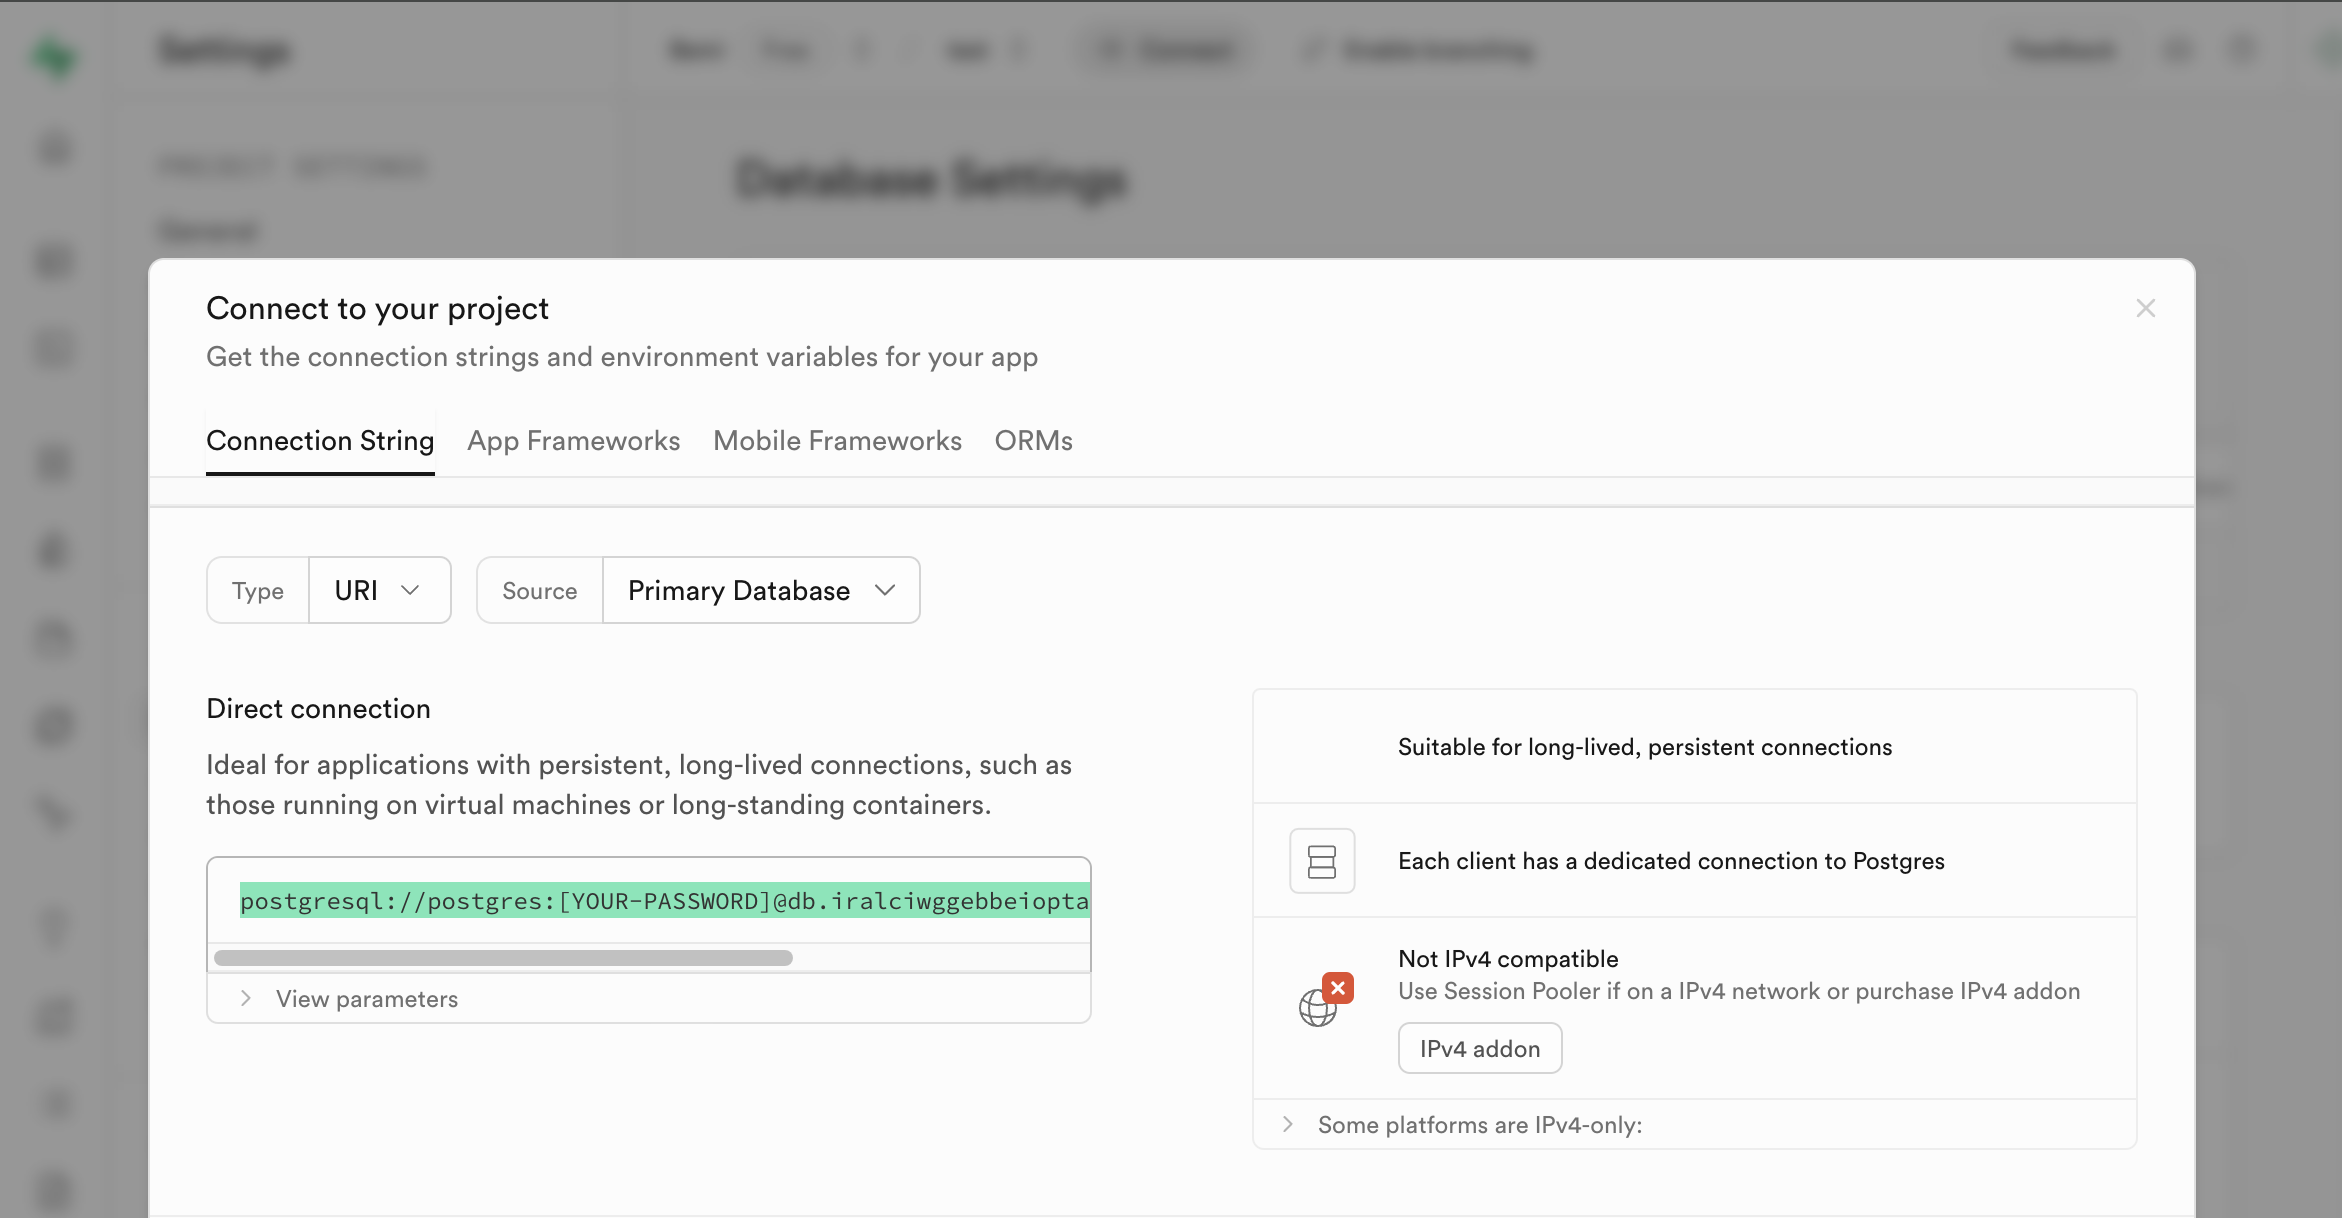Click first sidebar icon below Supabase logo
Image resolution: width=2342 pixels, height=1218 pixels.
tap(55, 150)
